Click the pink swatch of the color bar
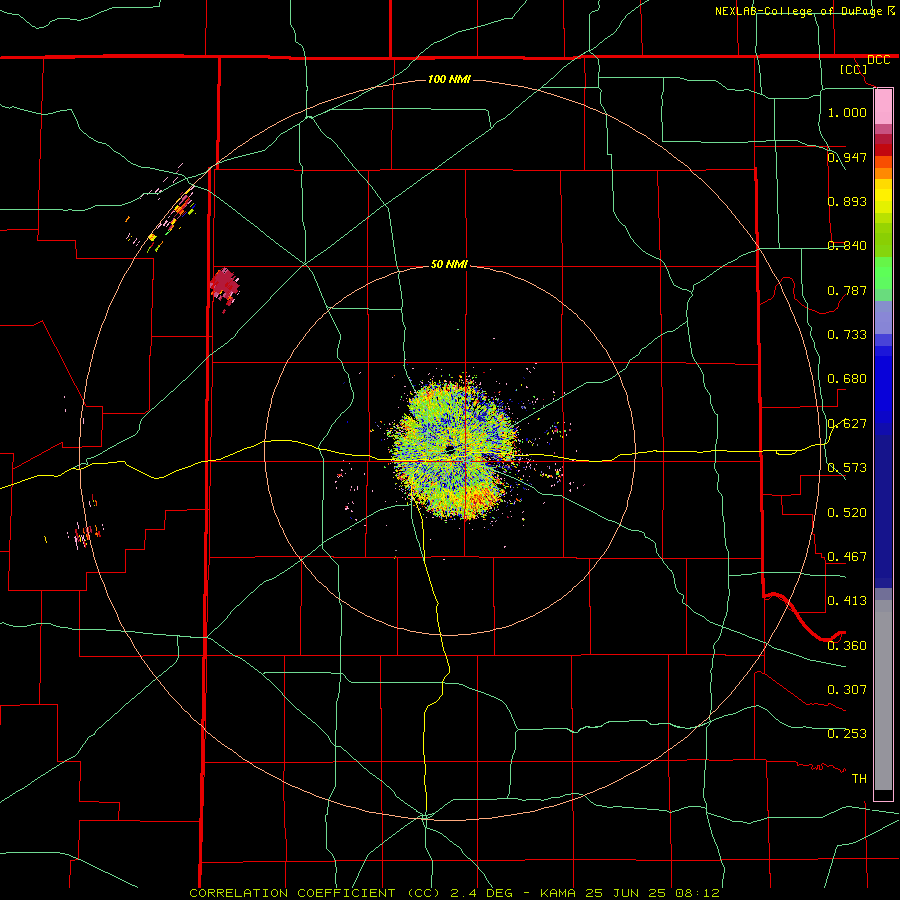The height and width of the screenshot is (900, 900). tap(883, 107)
